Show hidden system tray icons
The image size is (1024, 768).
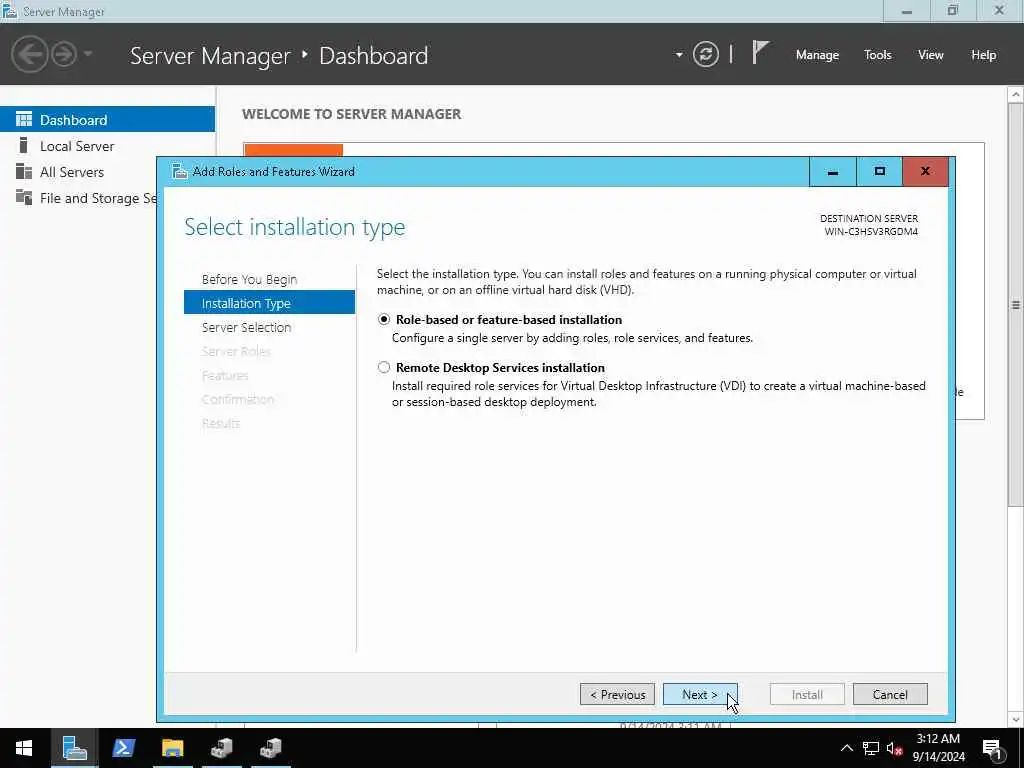(x=846, y=748)
